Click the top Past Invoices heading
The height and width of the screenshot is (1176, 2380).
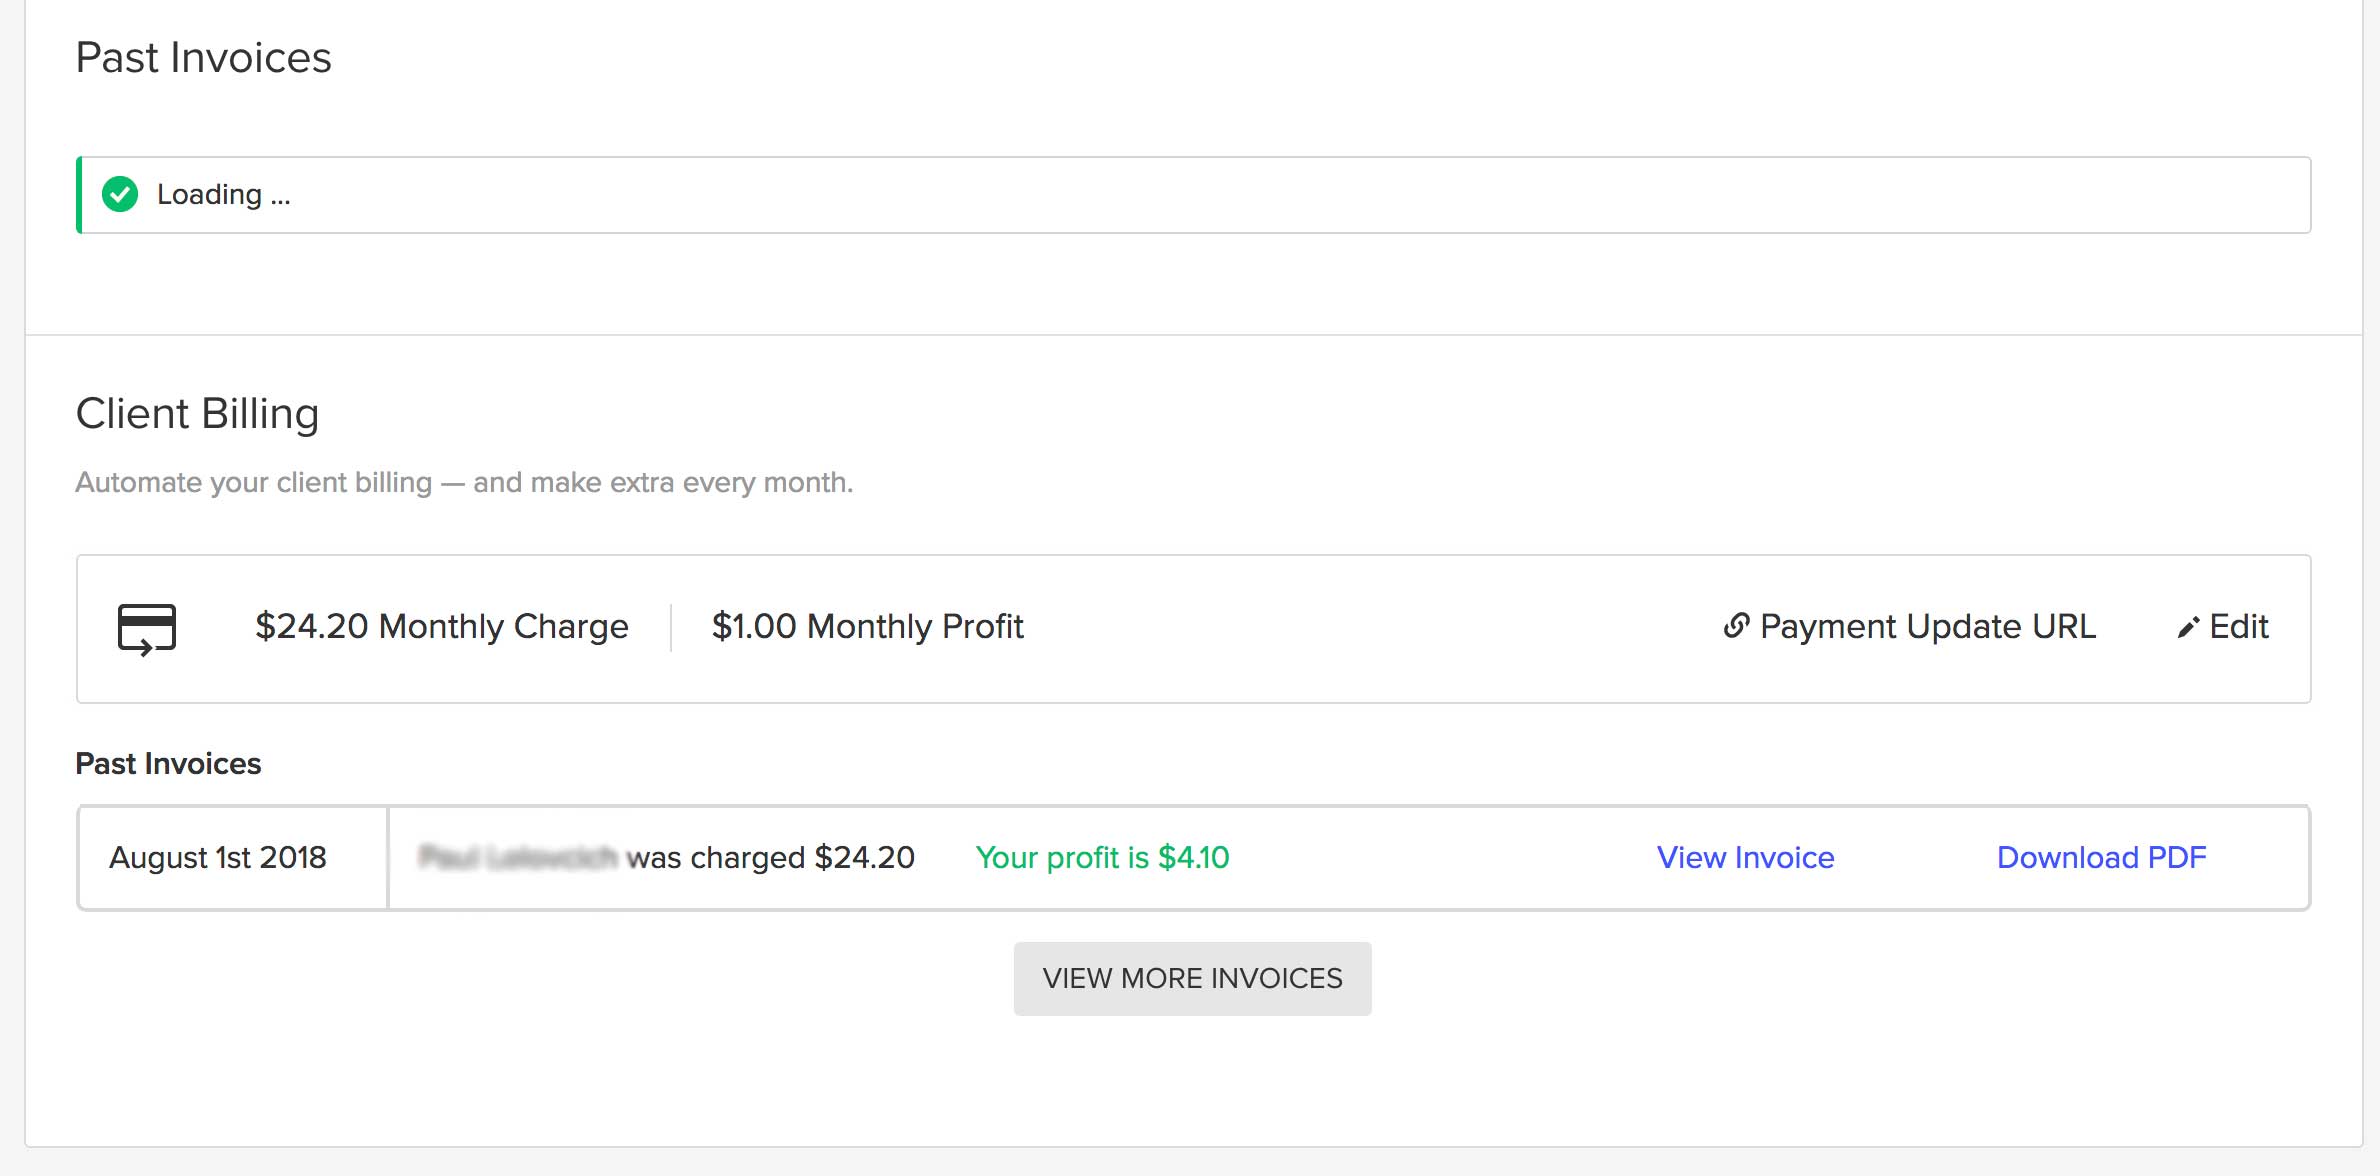pyautogui.click(x=203, y=58)
